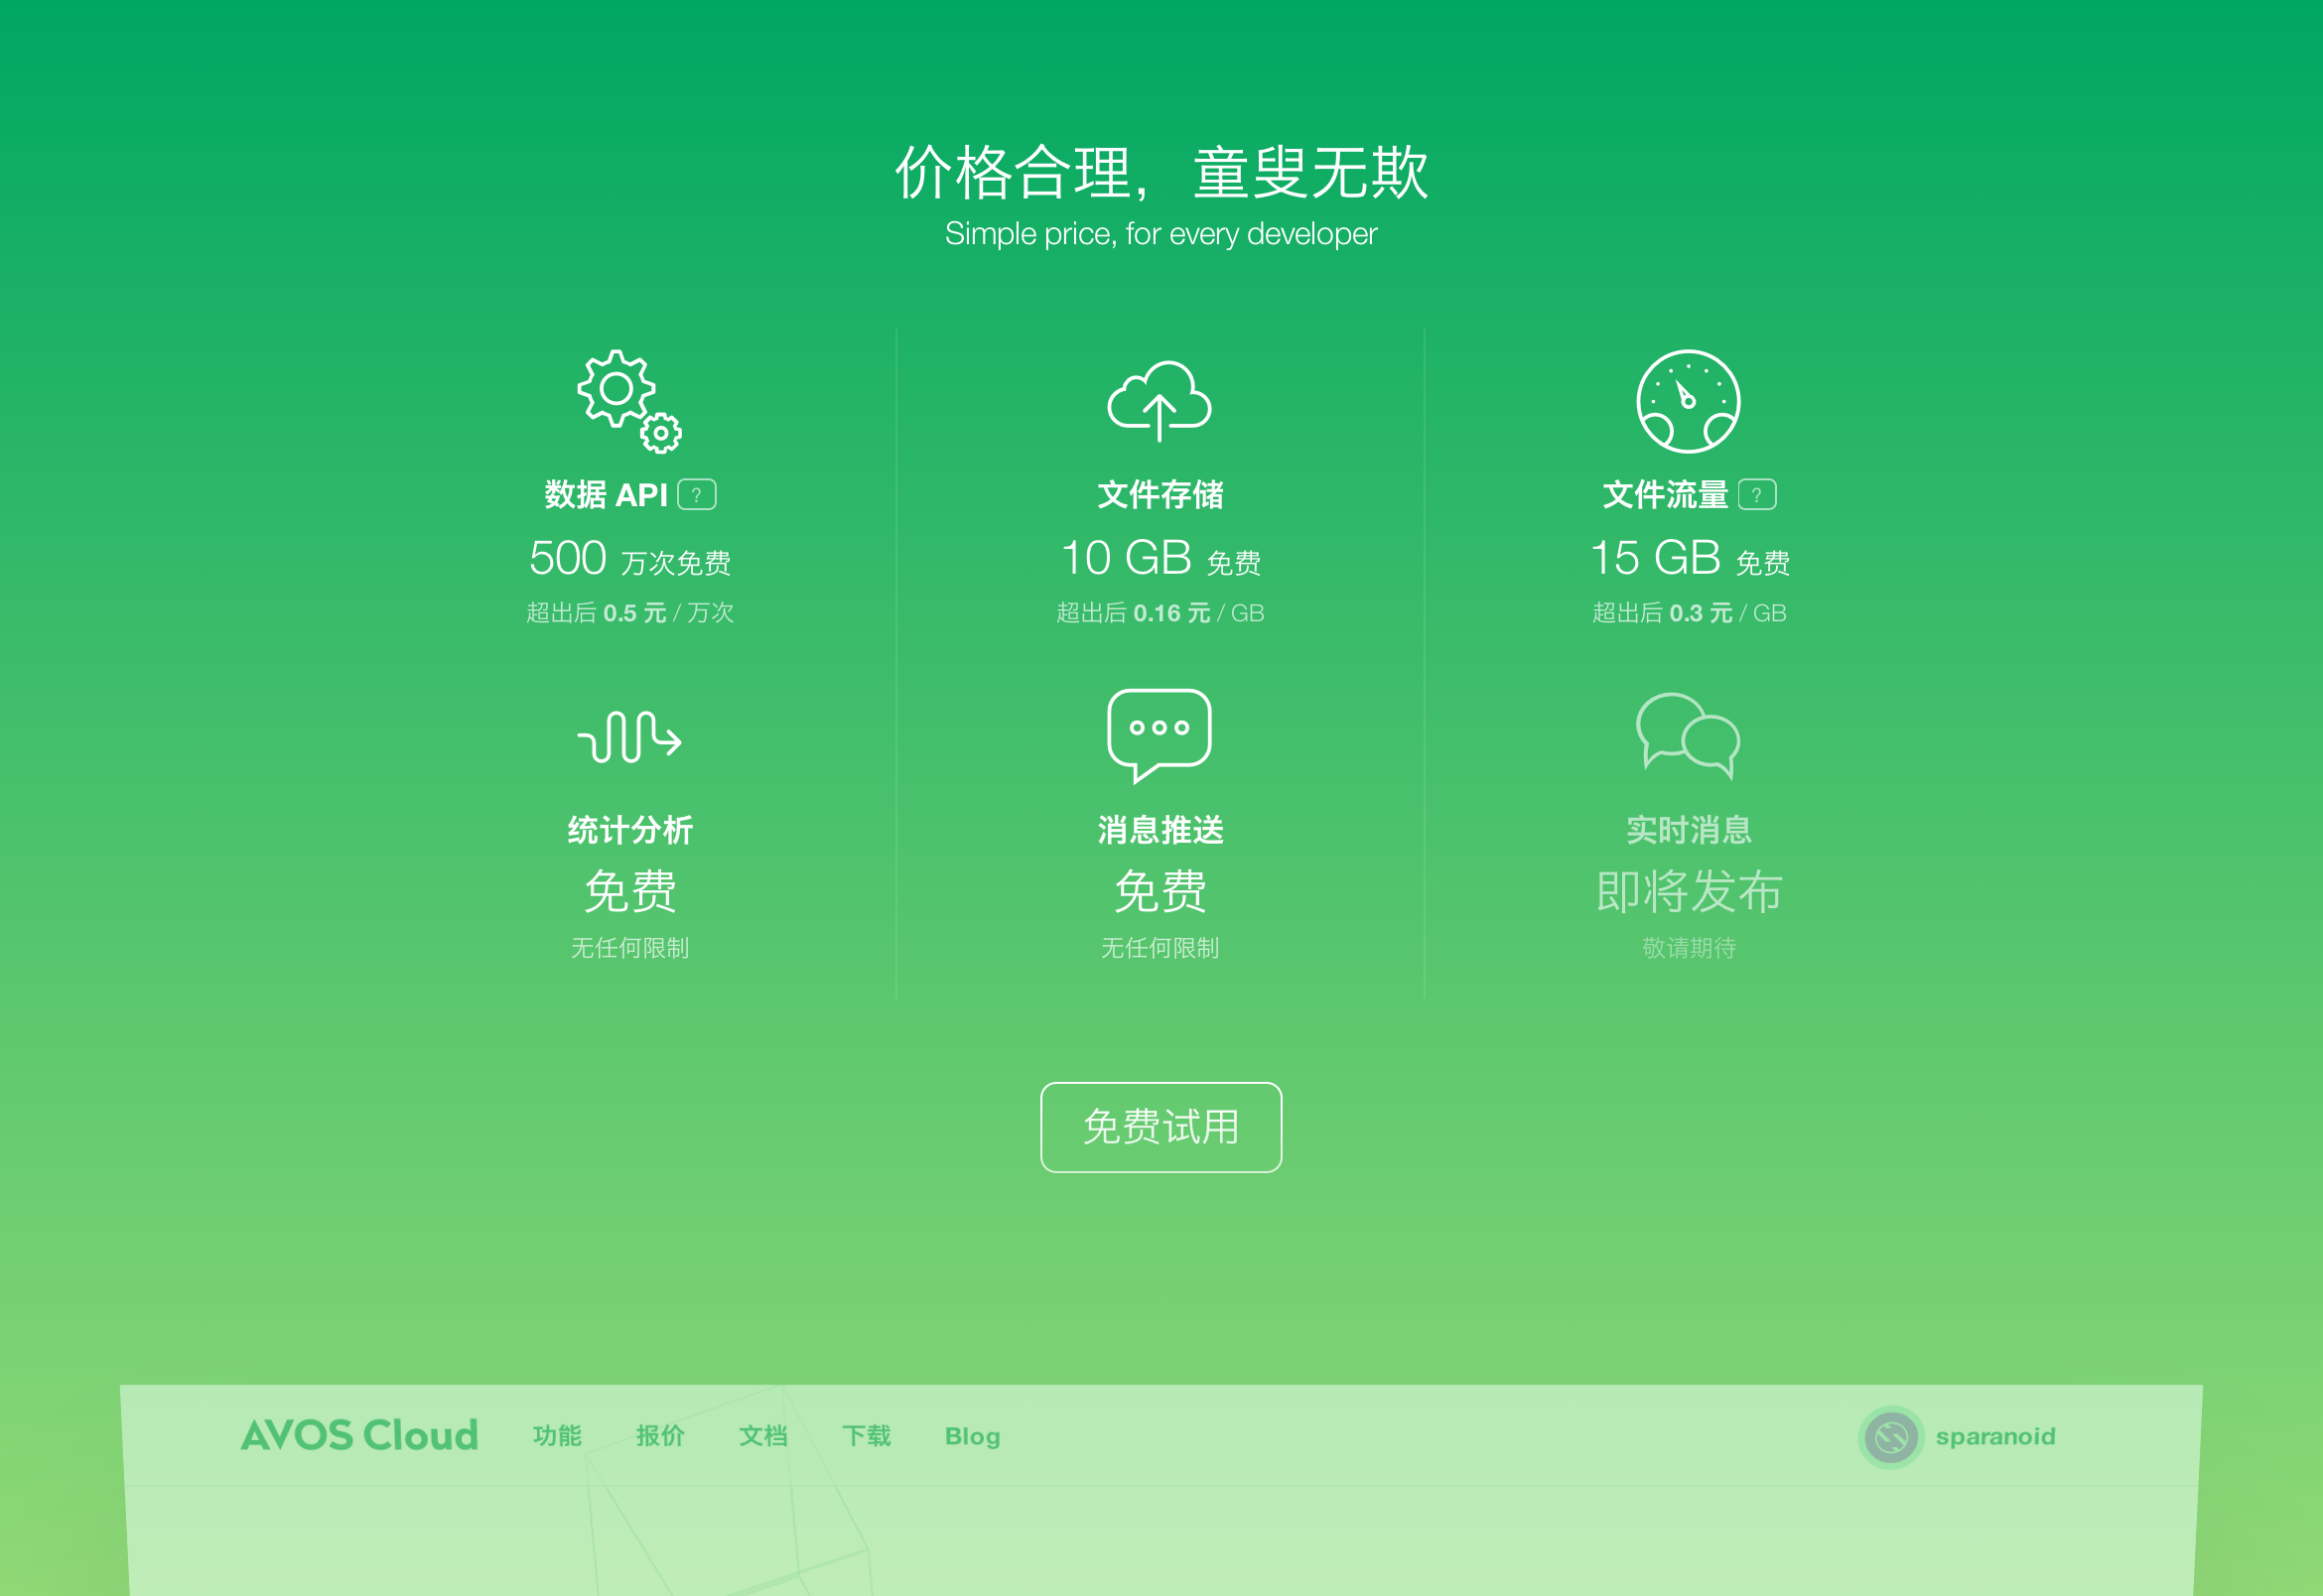Click the 文件流量 title
Image resolution: width=2323 pixels, height=1596 pixels.
pyautogui.click(x=1665, y=495)
